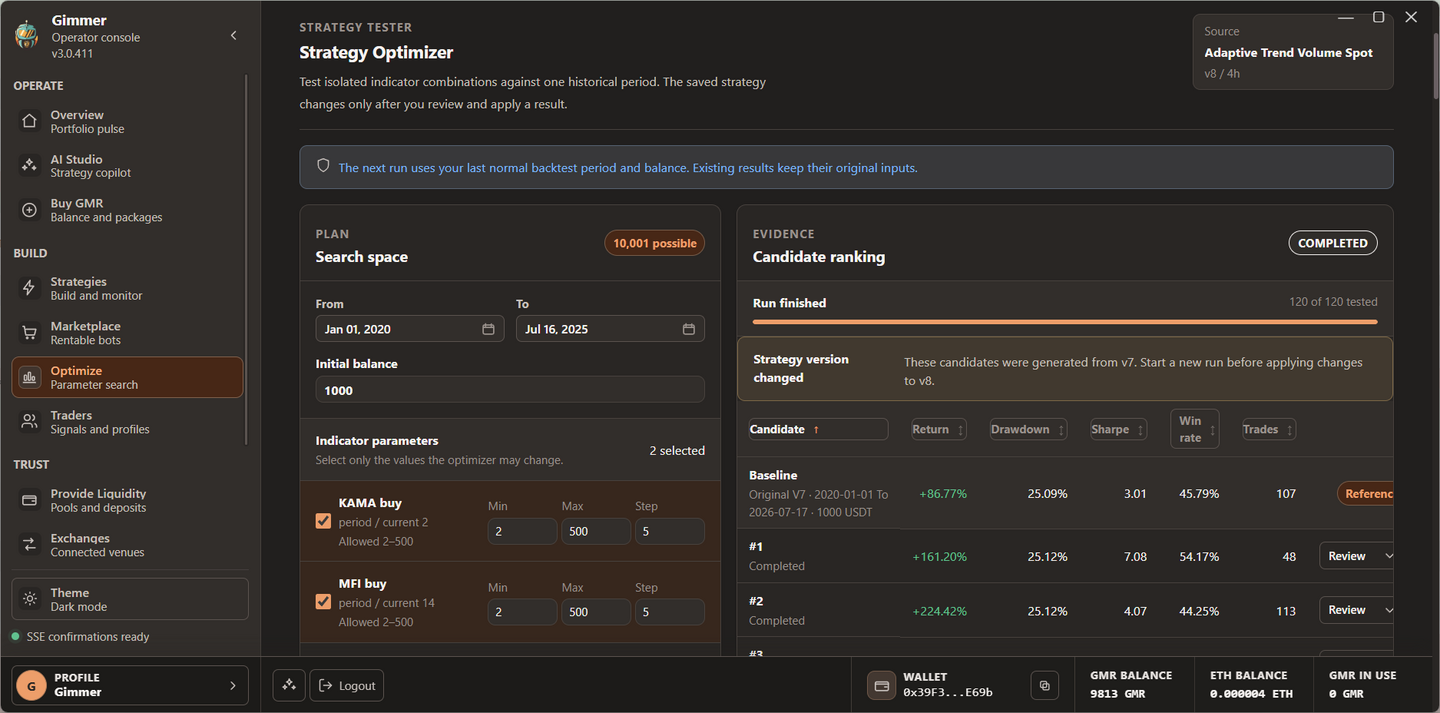Click the Exchanges swap arrows icon
Viewport: 1440px width, 713px height.
click(30, 544)
